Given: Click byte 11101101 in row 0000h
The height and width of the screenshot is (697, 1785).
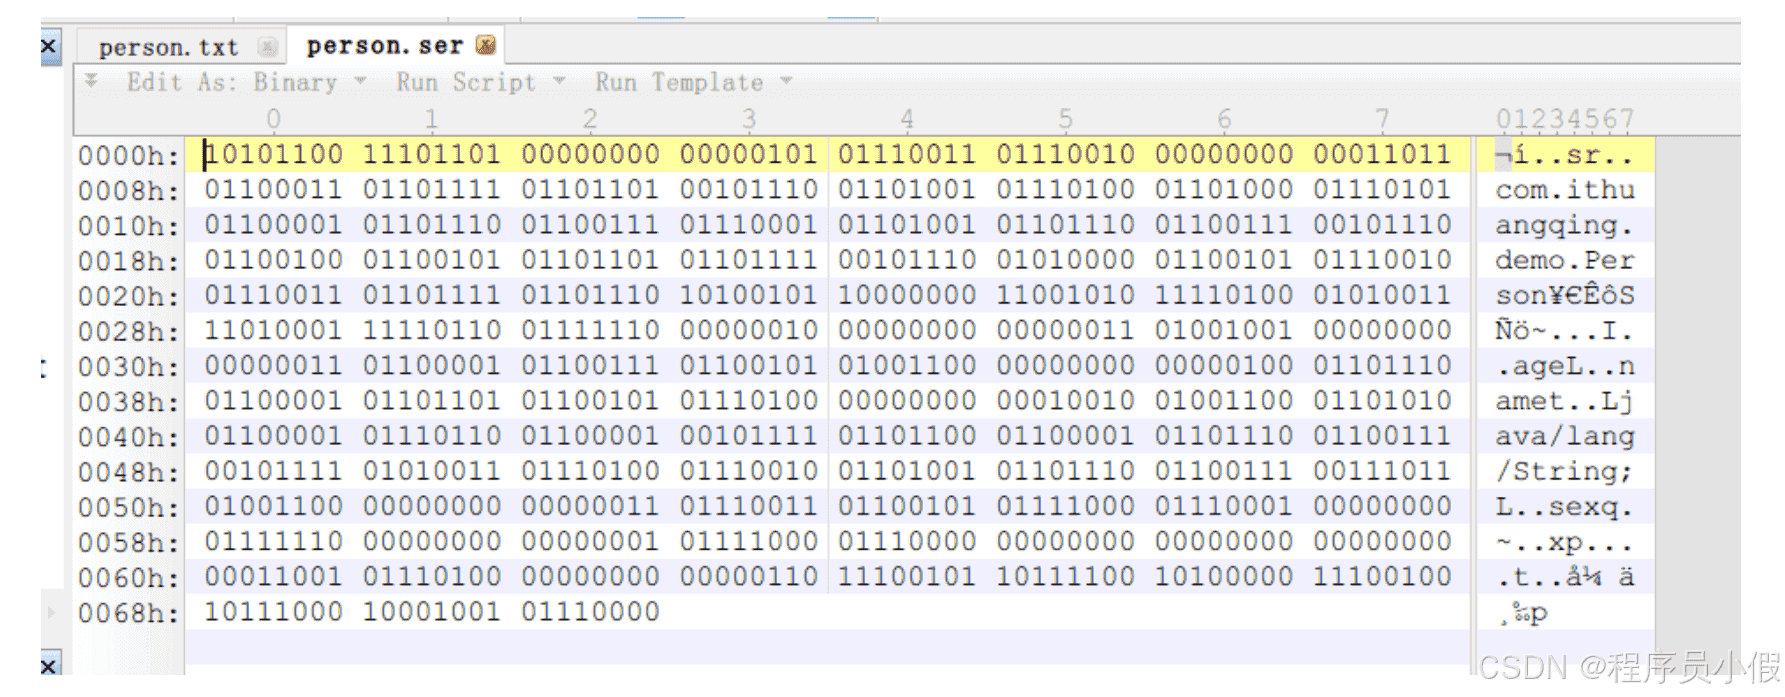Looking at the screenshot, I should pyautogui.click(x=431, y=154).
